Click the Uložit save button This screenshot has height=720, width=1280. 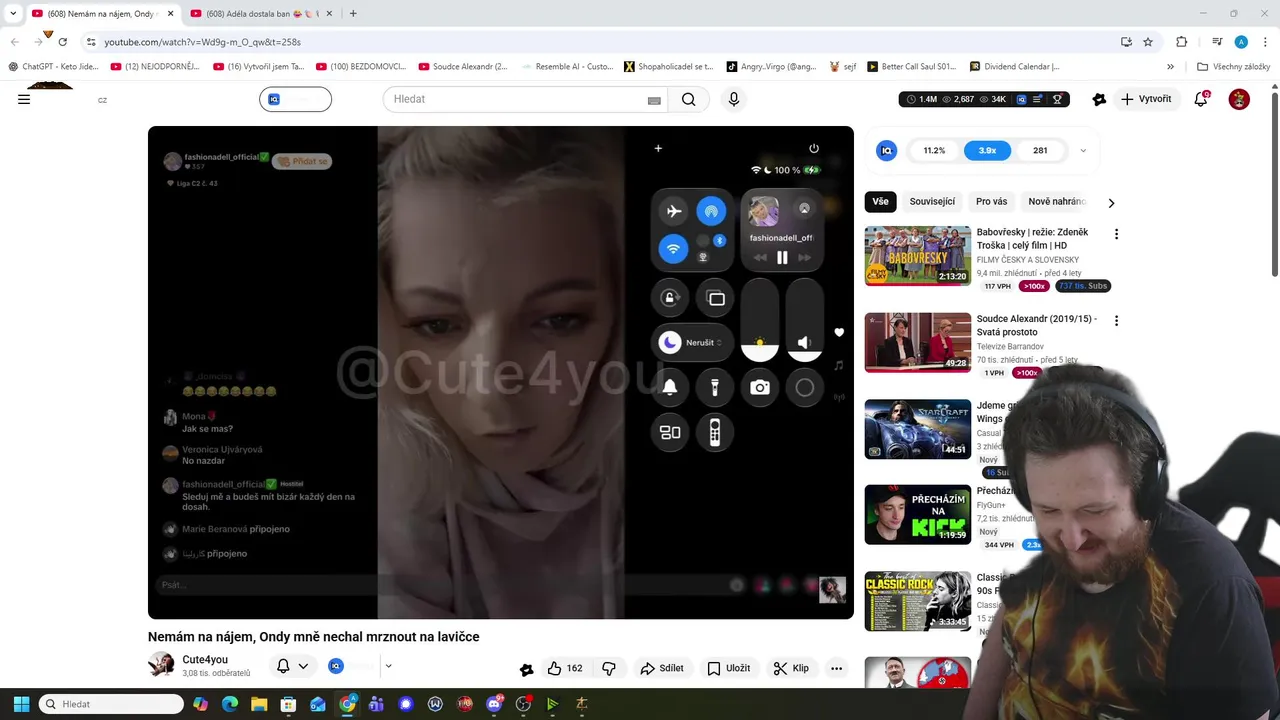click(x=728, y=668)
